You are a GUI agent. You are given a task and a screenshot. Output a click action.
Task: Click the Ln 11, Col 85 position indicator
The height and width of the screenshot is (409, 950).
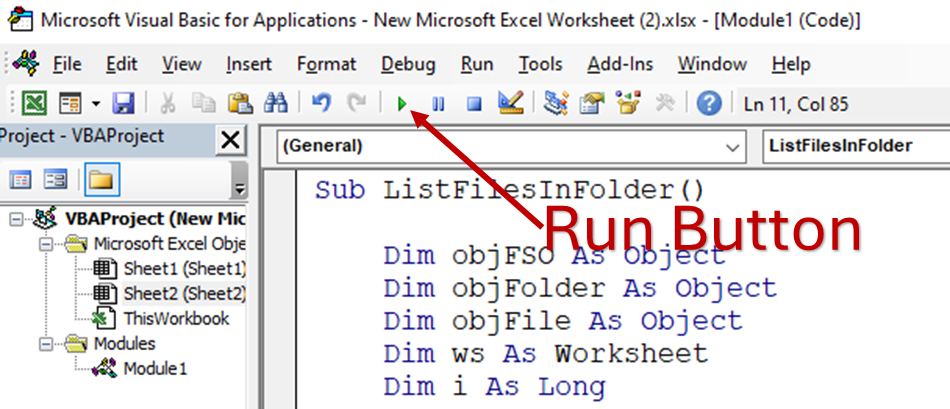coord(796,104)
